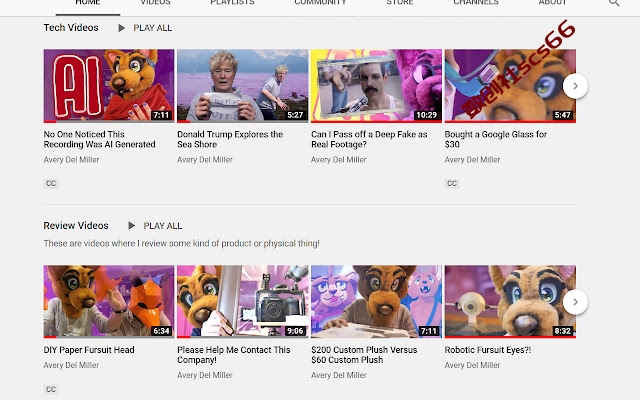
Task: Click title $200 Custom Plush Versus $60
Action: [x=364, y=355]
